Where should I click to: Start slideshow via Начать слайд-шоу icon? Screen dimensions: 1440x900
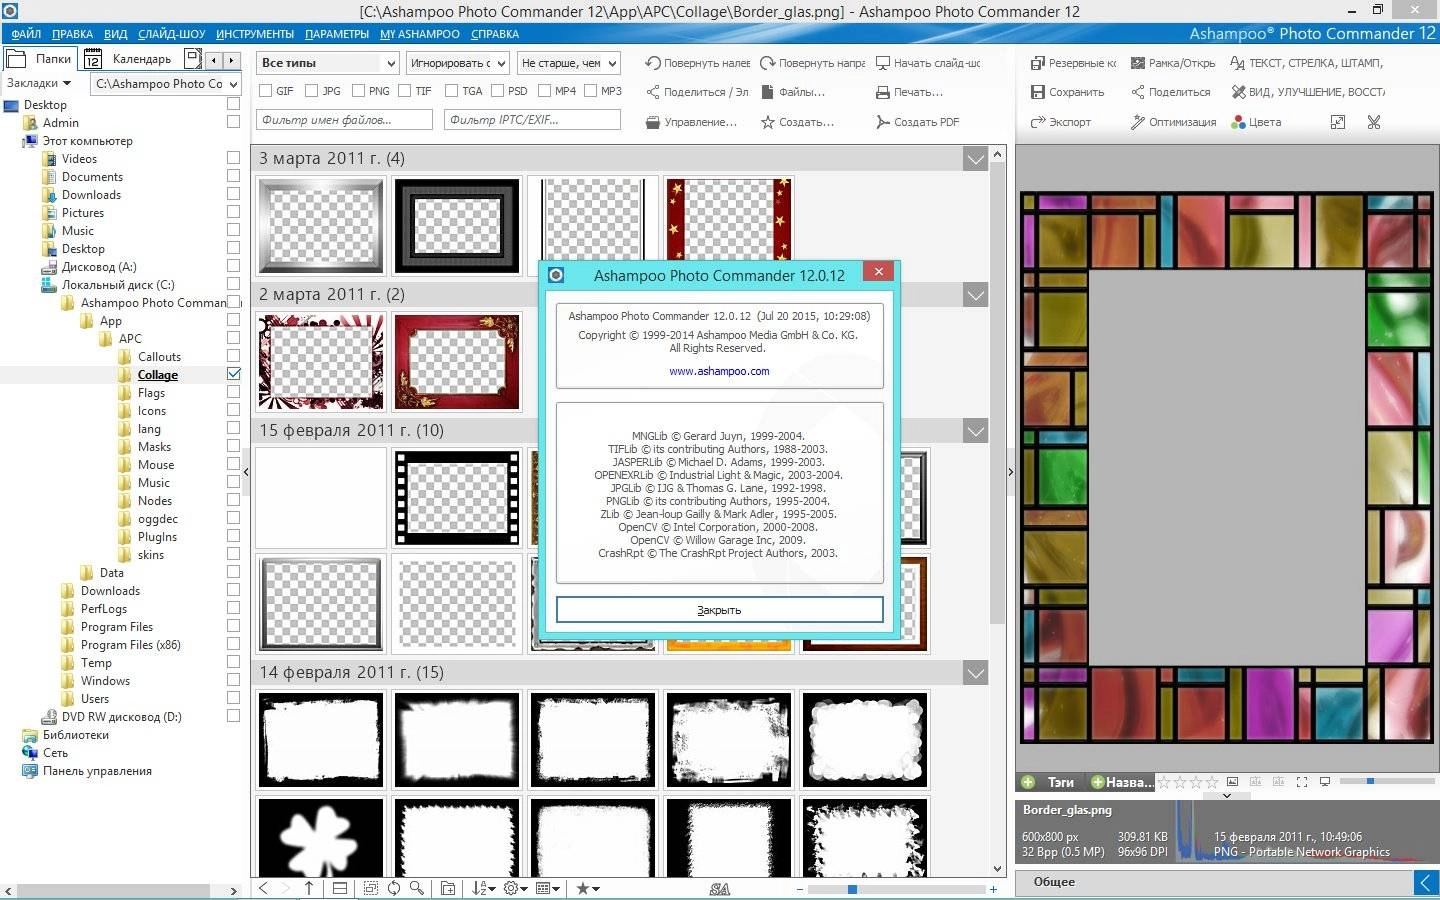point(883,63)
